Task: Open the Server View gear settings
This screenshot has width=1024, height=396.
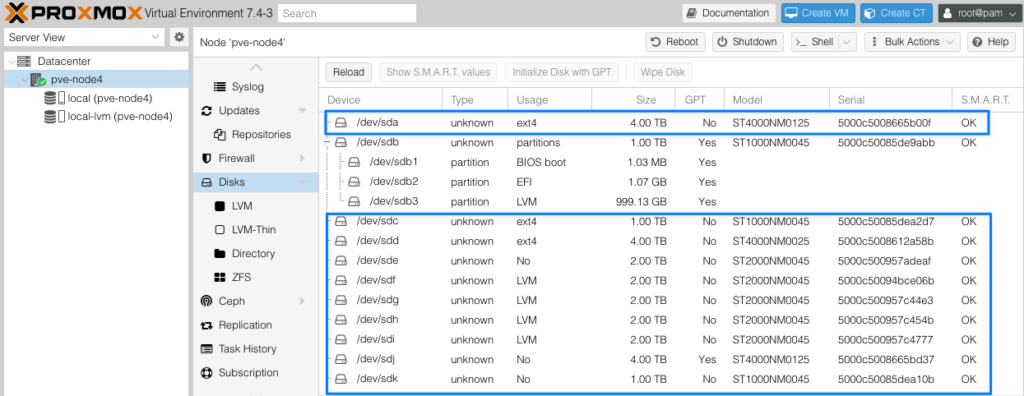Action: click(x=178, y=37)
